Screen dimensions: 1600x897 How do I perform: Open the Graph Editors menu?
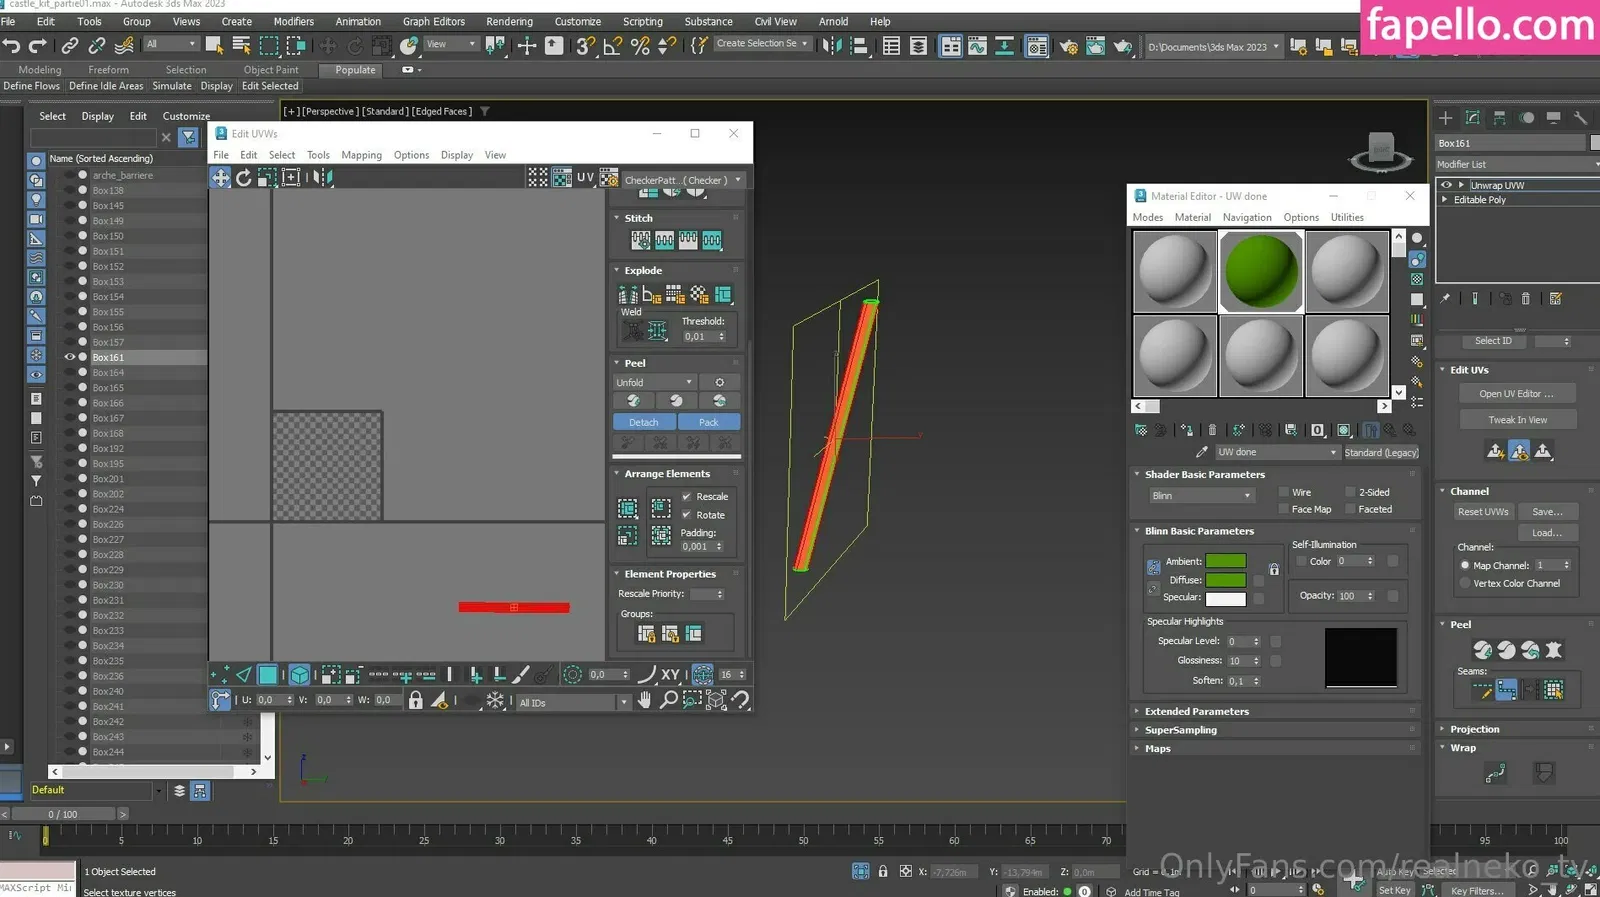[x=433, y=21]
